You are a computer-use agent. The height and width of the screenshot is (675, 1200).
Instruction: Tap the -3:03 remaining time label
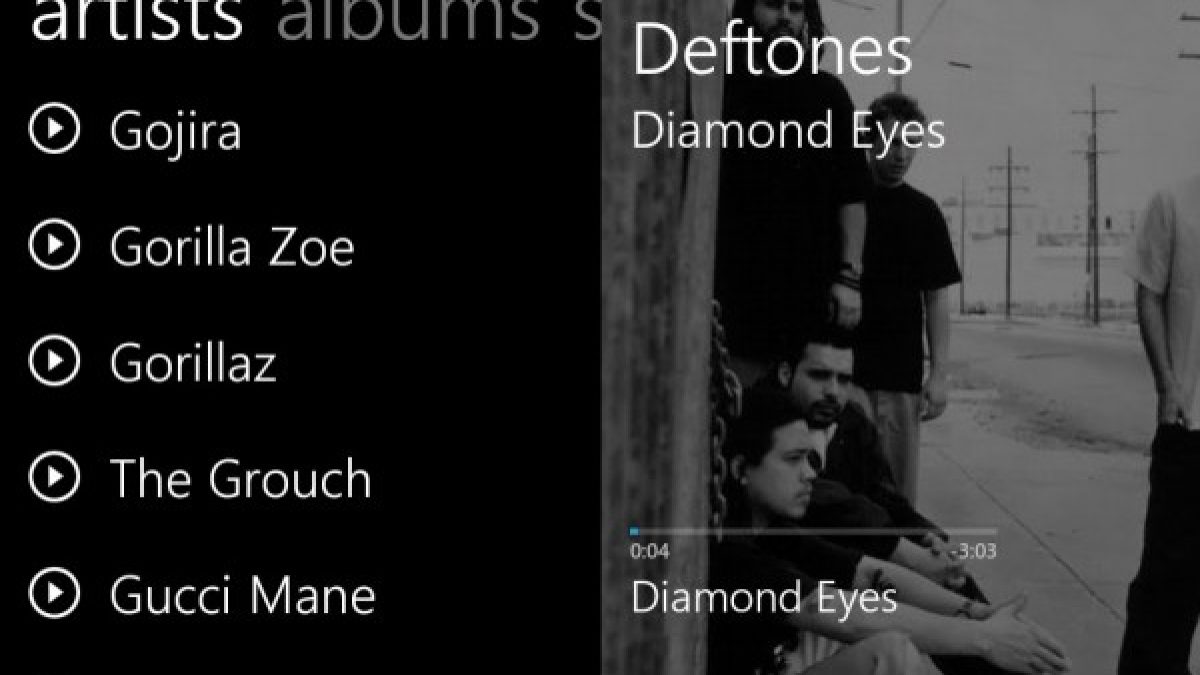point(973,552)
